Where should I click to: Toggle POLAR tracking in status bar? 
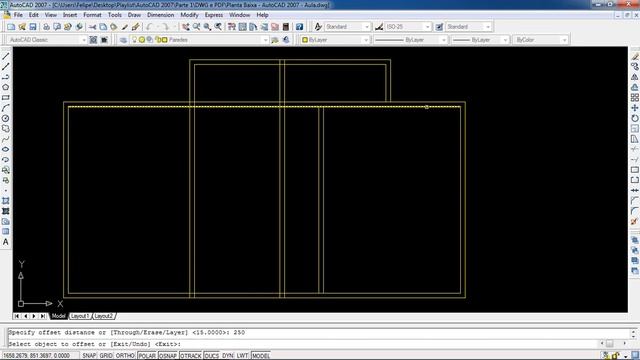click(x=147, y=356)
